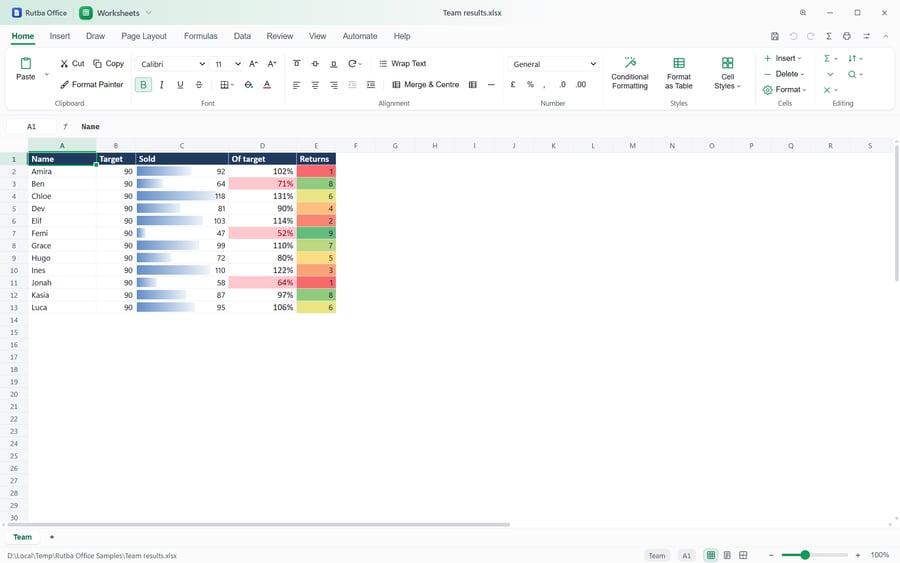Save the workbook using the disk icon

(774, 36)
